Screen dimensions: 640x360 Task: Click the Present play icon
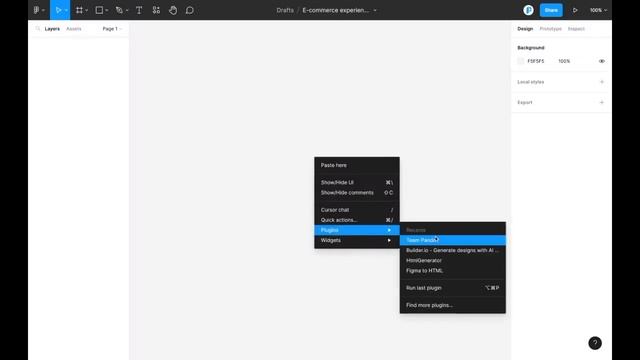(575, 10)
